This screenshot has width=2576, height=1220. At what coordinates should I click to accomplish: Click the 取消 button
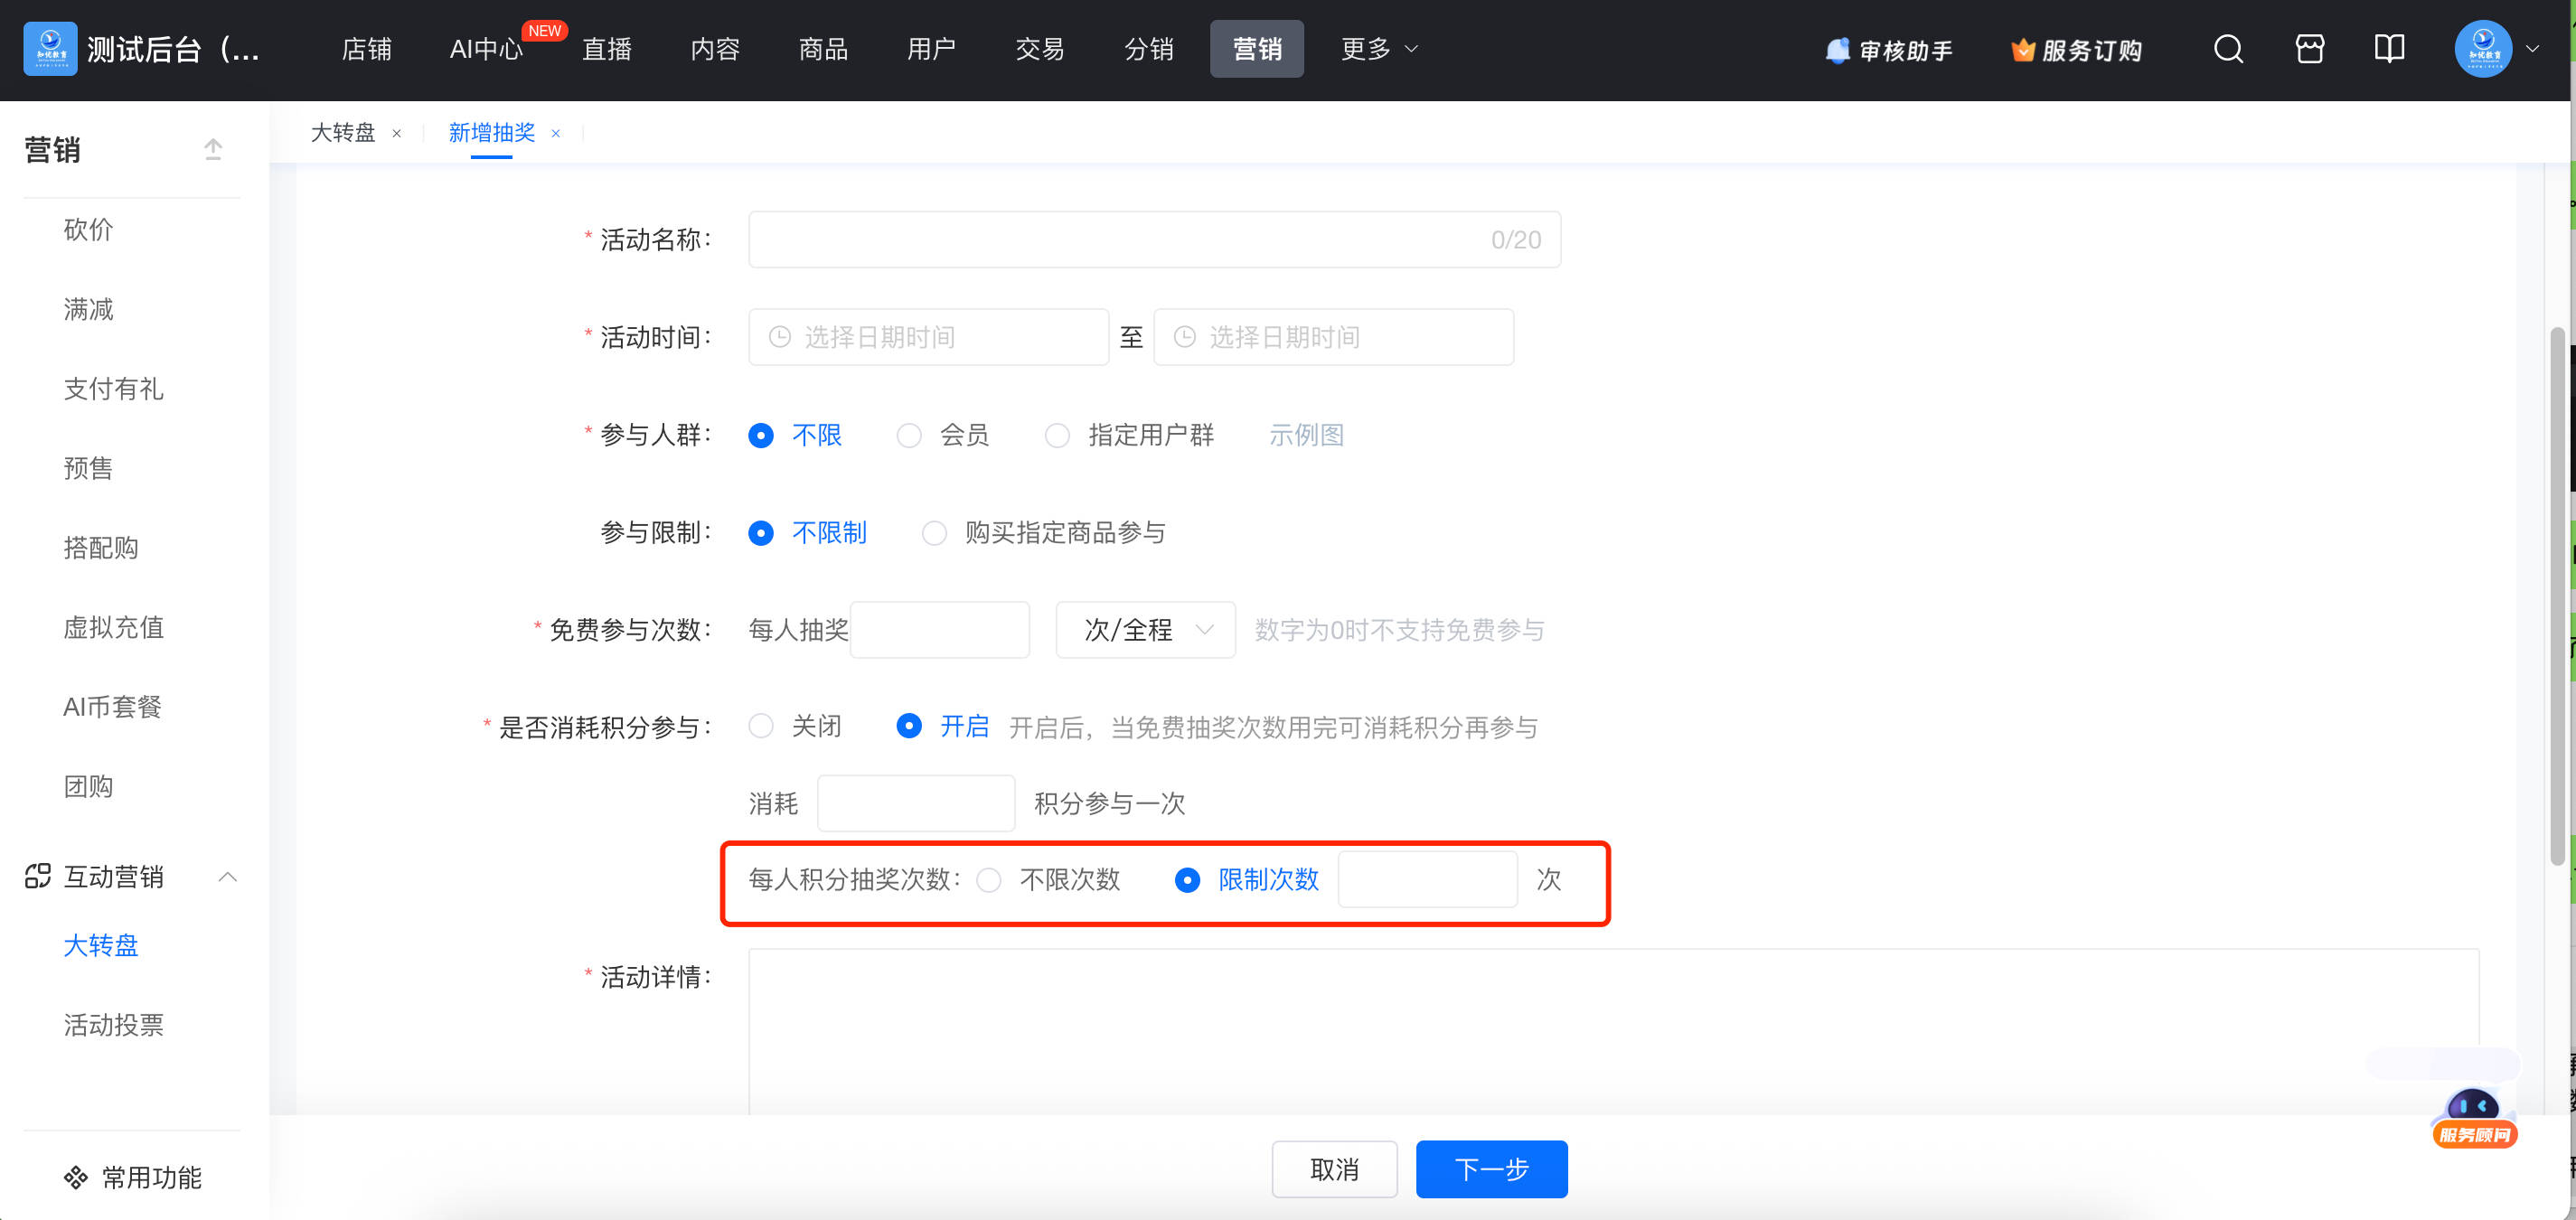click(1334, 1169)
